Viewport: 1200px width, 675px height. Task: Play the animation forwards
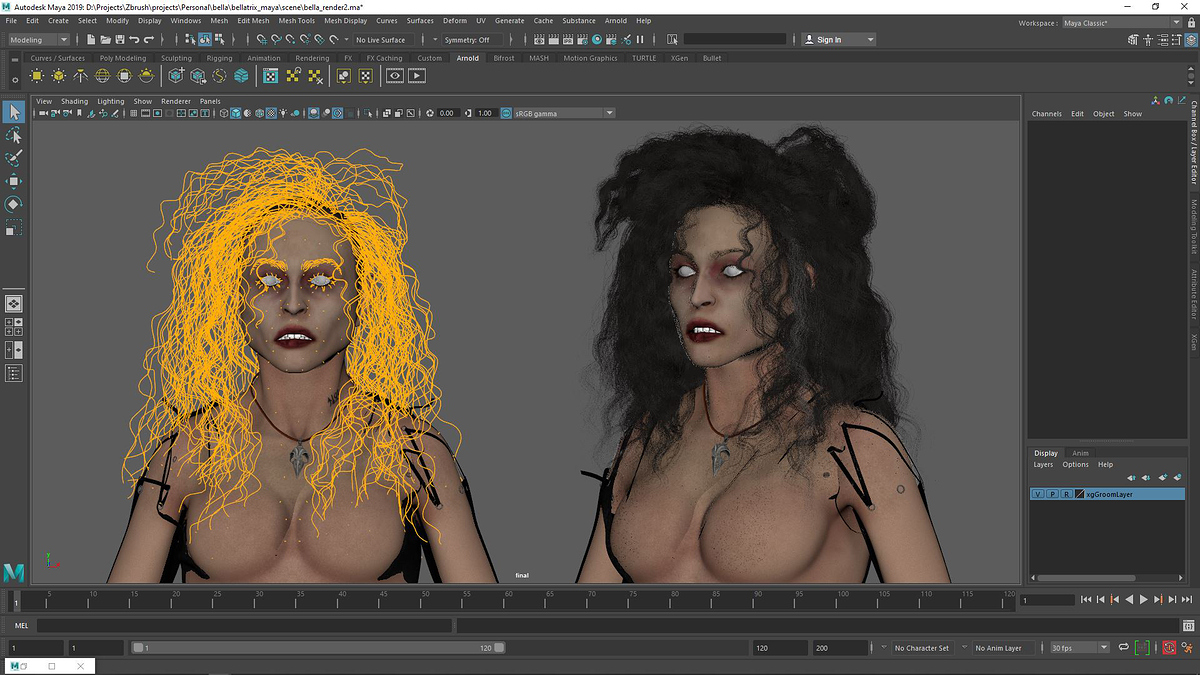pos(1143,599)
